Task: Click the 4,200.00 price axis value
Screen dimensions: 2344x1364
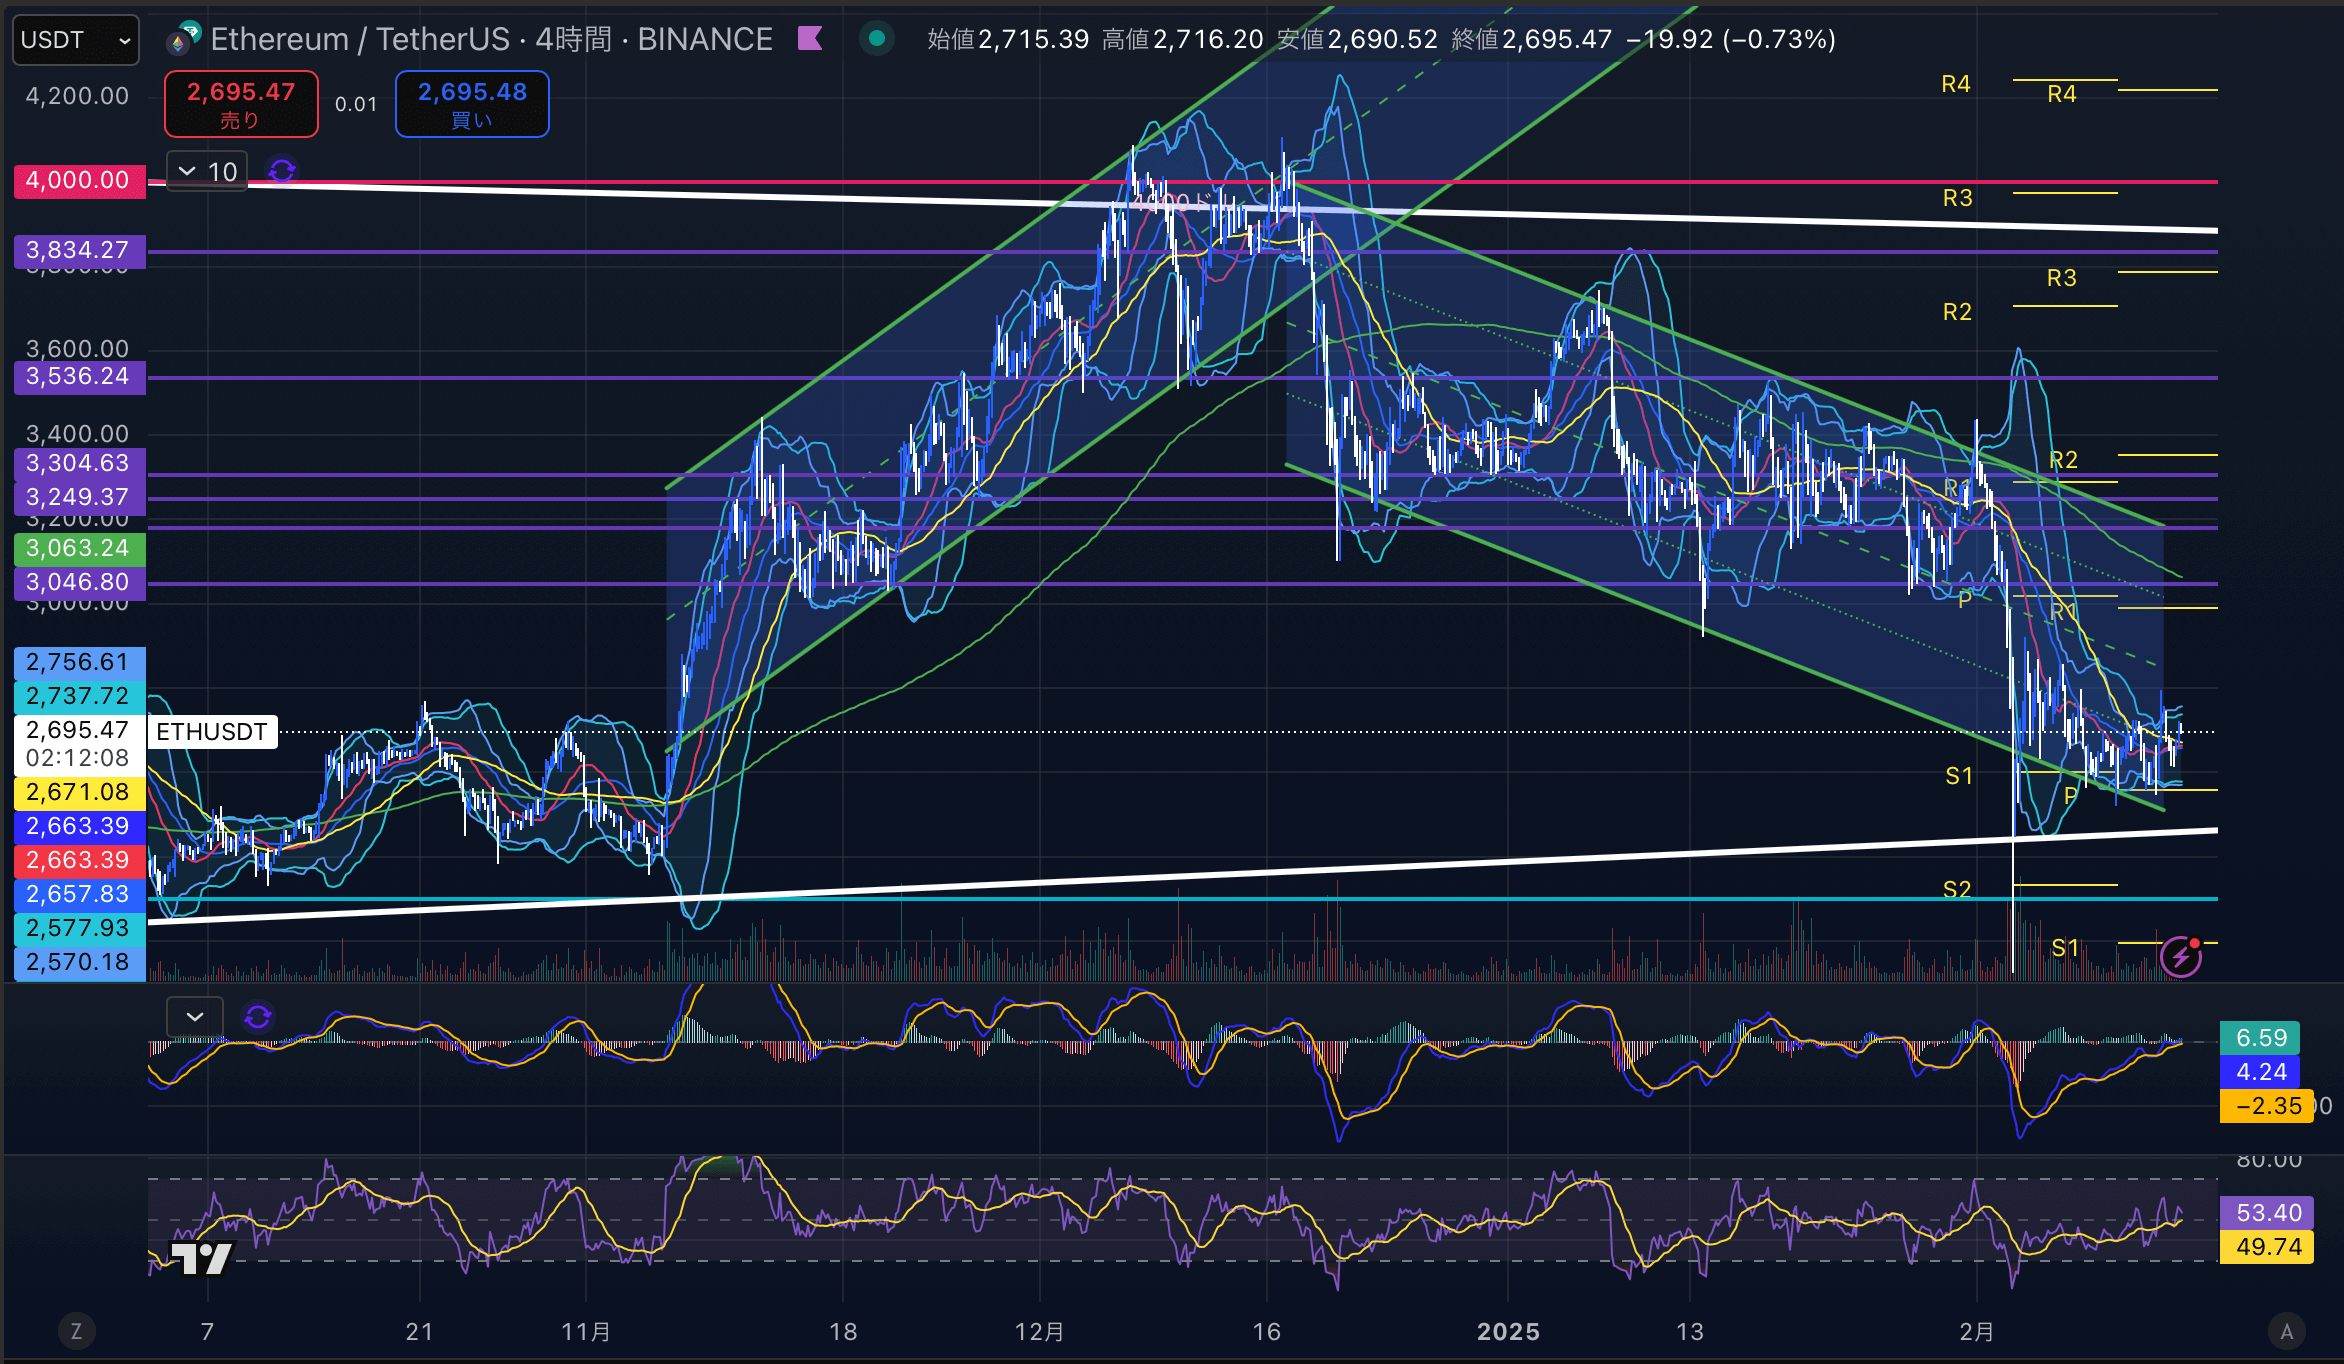Action: coord(77,96)
